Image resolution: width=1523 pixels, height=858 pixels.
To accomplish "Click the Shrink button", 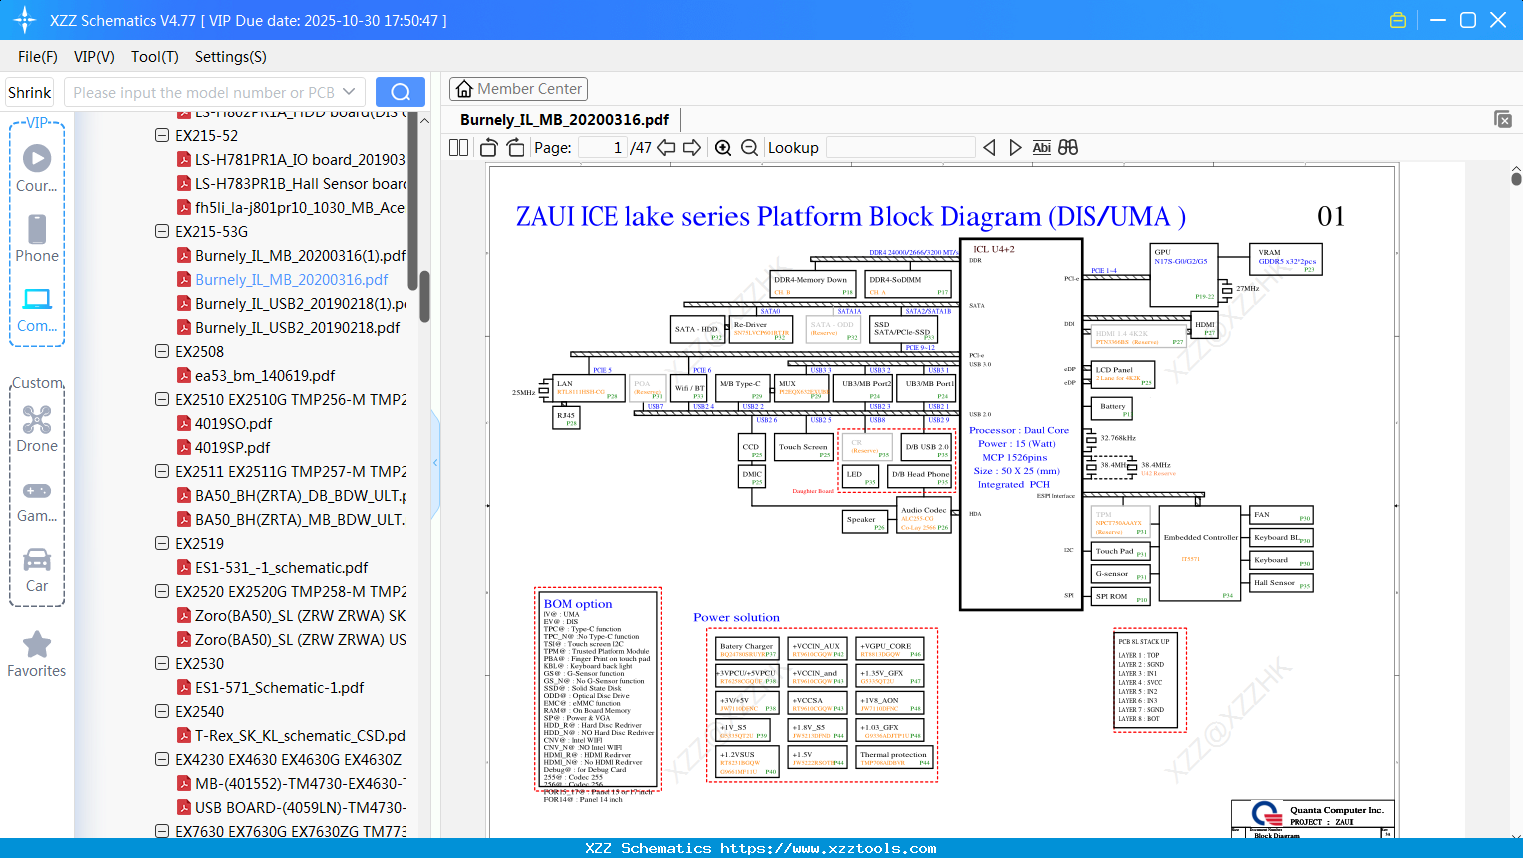I will tap(29, 92).
